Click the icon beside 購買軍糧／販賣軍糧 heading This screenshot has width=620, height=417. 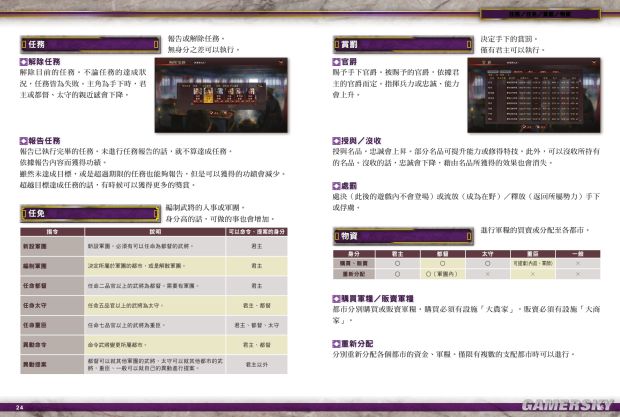click(x=335, y=299)
